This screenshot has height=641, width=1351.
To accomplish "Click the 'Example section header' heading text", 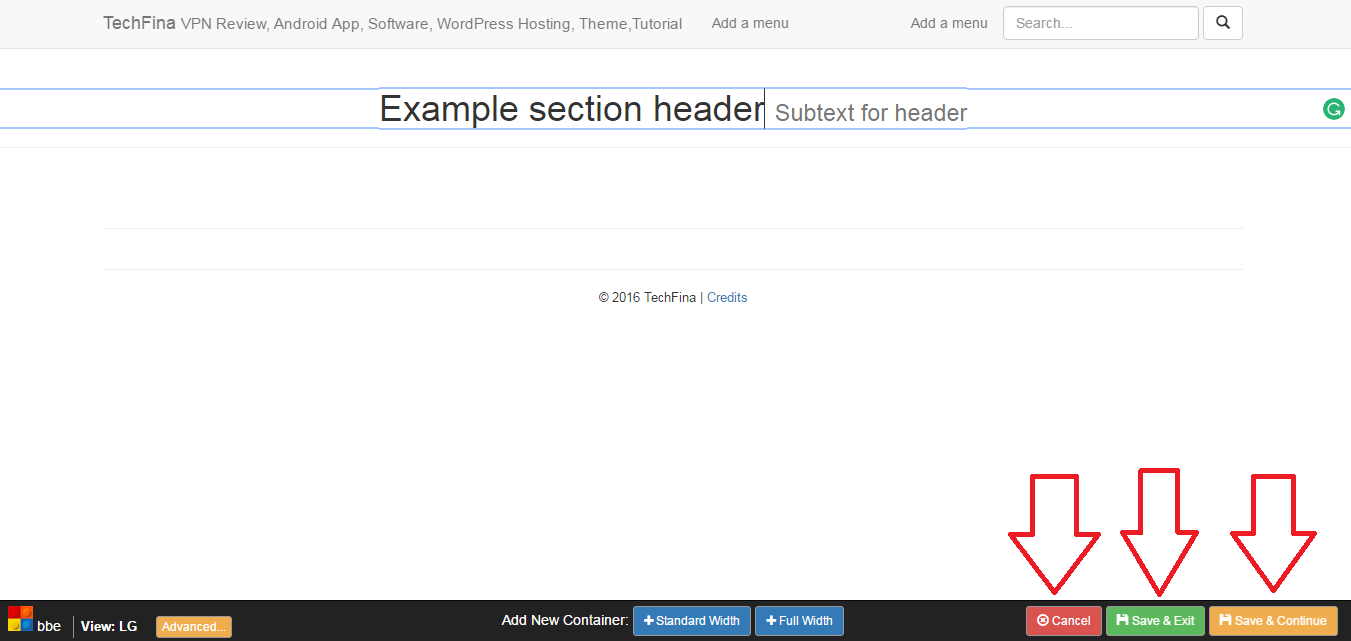I will tap(571, 109).
